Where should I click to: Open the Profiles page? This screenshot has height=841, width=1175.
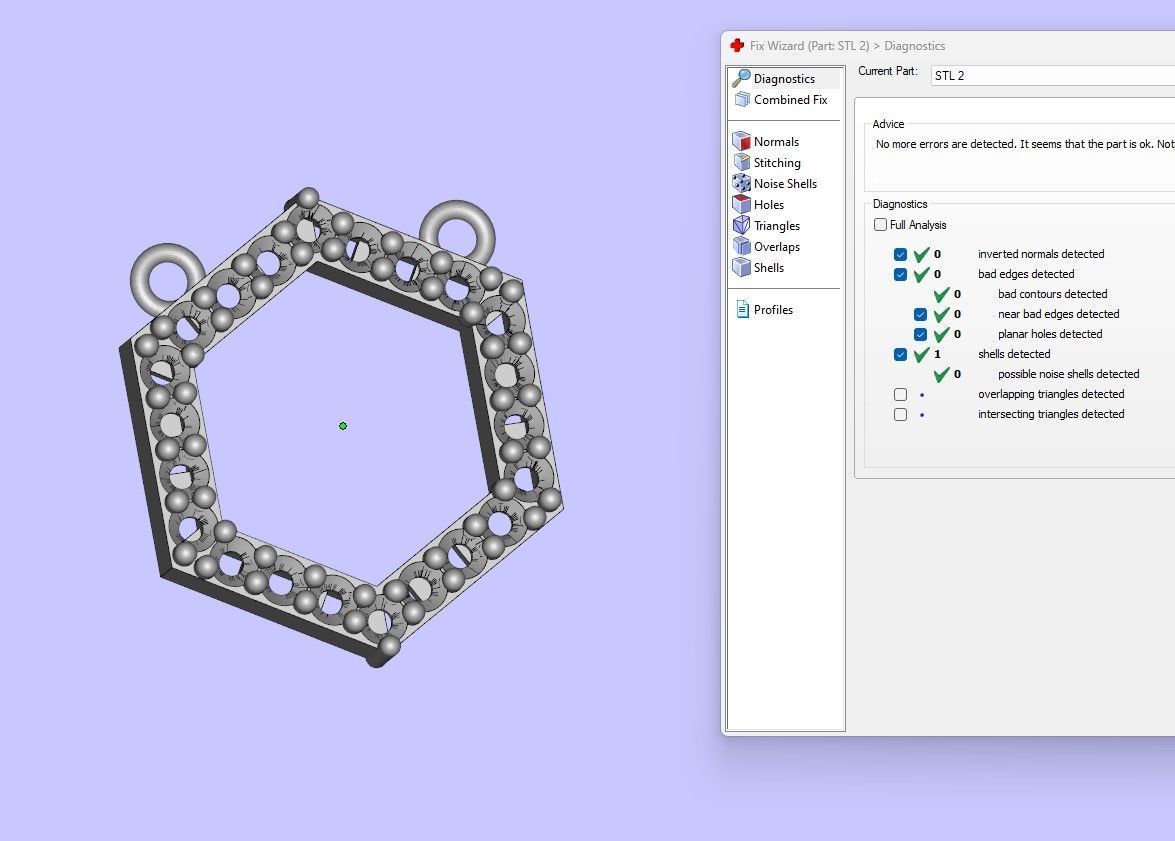coord(773,310)
